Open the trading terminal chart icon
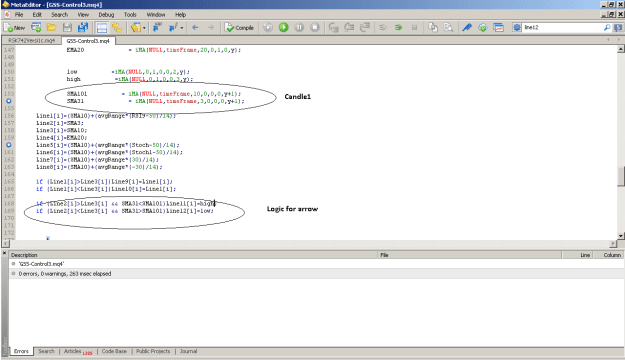625x360 pixels. coord(498,28)
